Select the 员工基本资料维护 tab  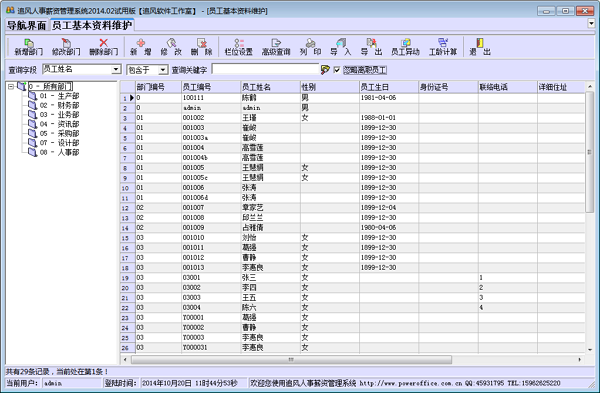coord(92,26)
